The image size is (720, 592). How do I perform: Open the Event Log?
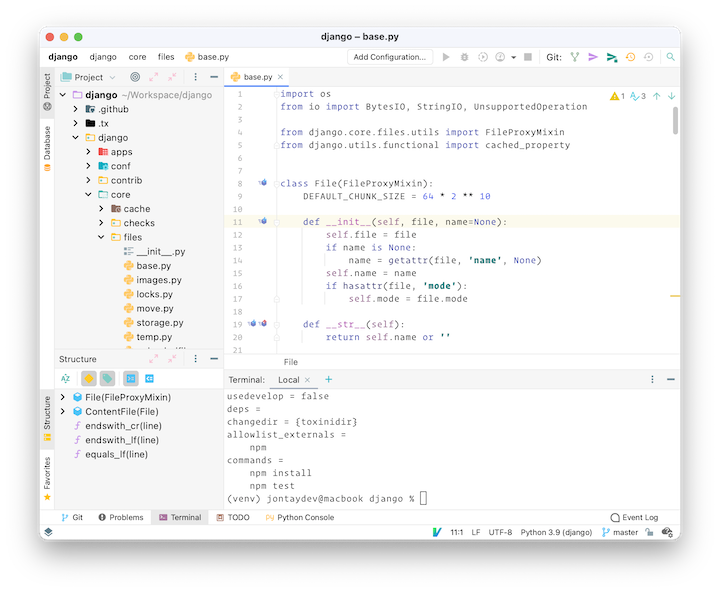634,517
